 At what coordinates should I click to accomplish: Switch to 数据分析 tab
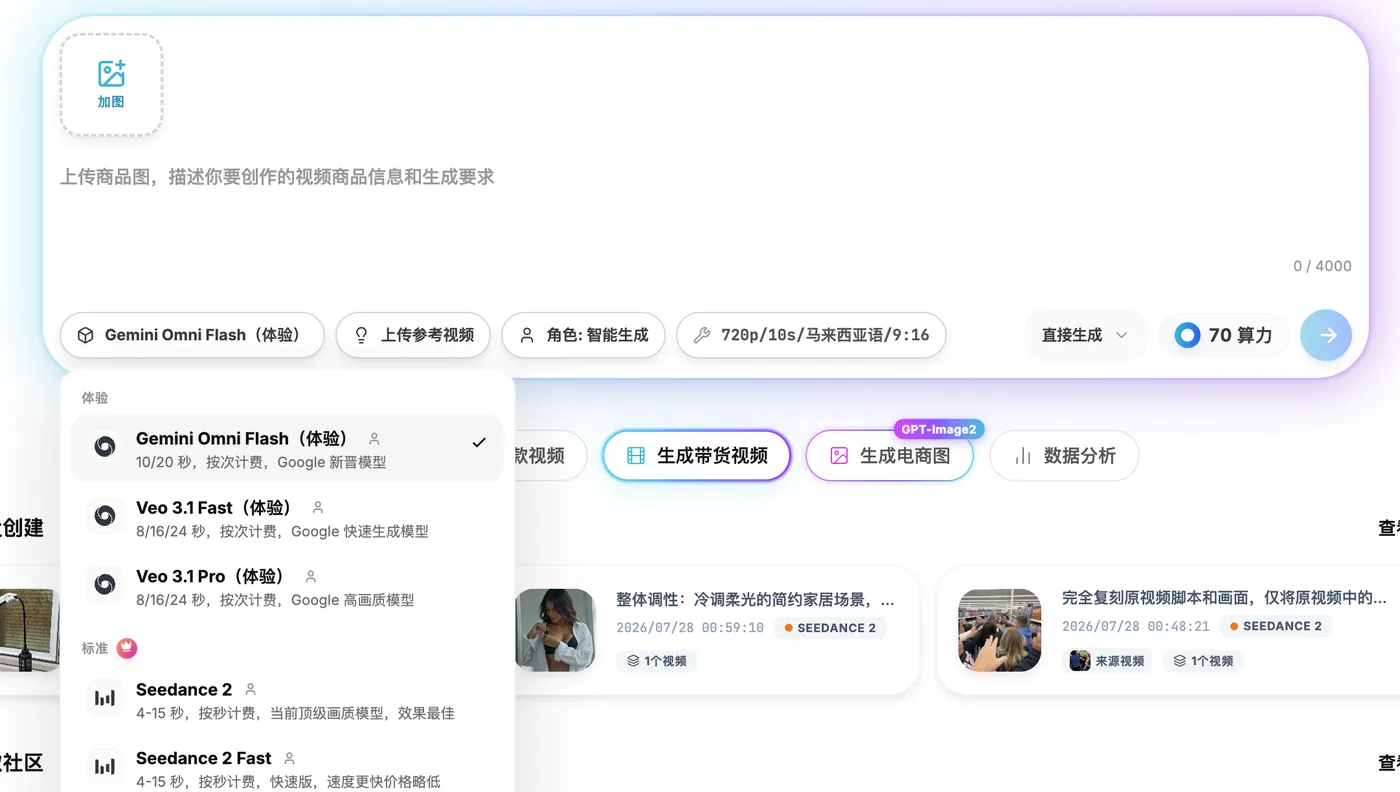[x=1064, y=456]
